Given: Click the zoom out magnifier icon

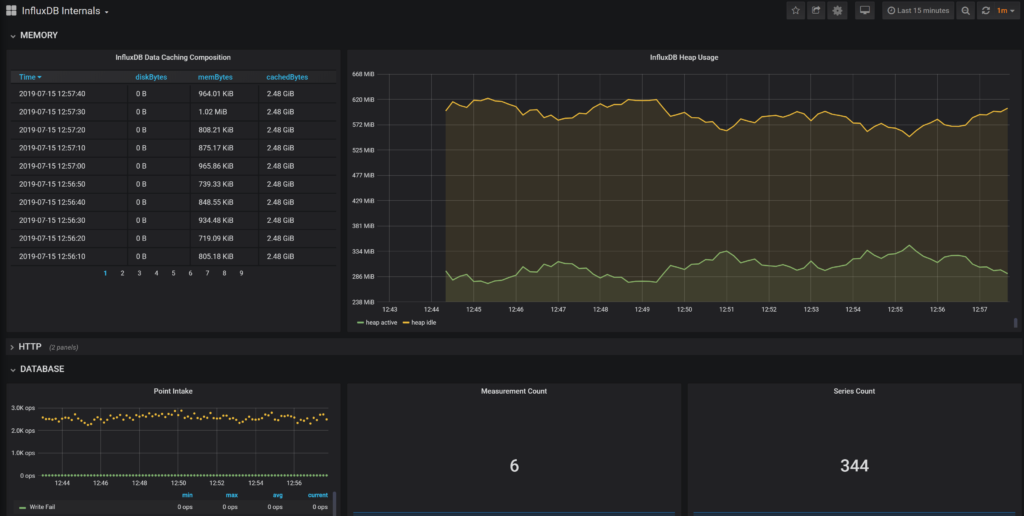Looking at the screenshot, I should coord(965,10).
